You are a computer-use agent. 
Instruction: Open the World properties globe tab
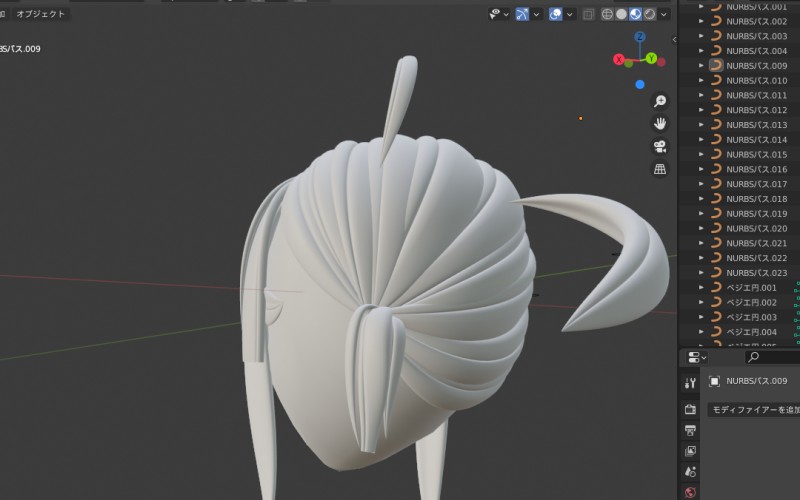tap(690, 492)
